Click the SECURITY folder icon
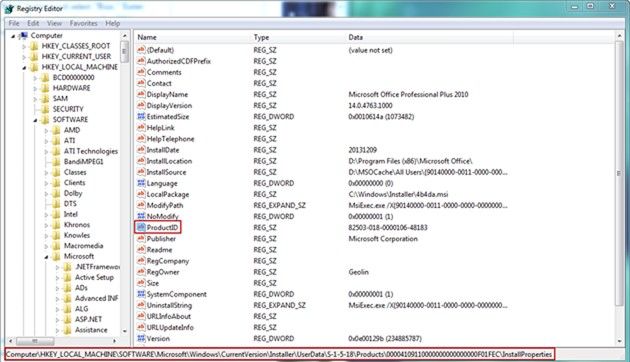 (45, 109)
